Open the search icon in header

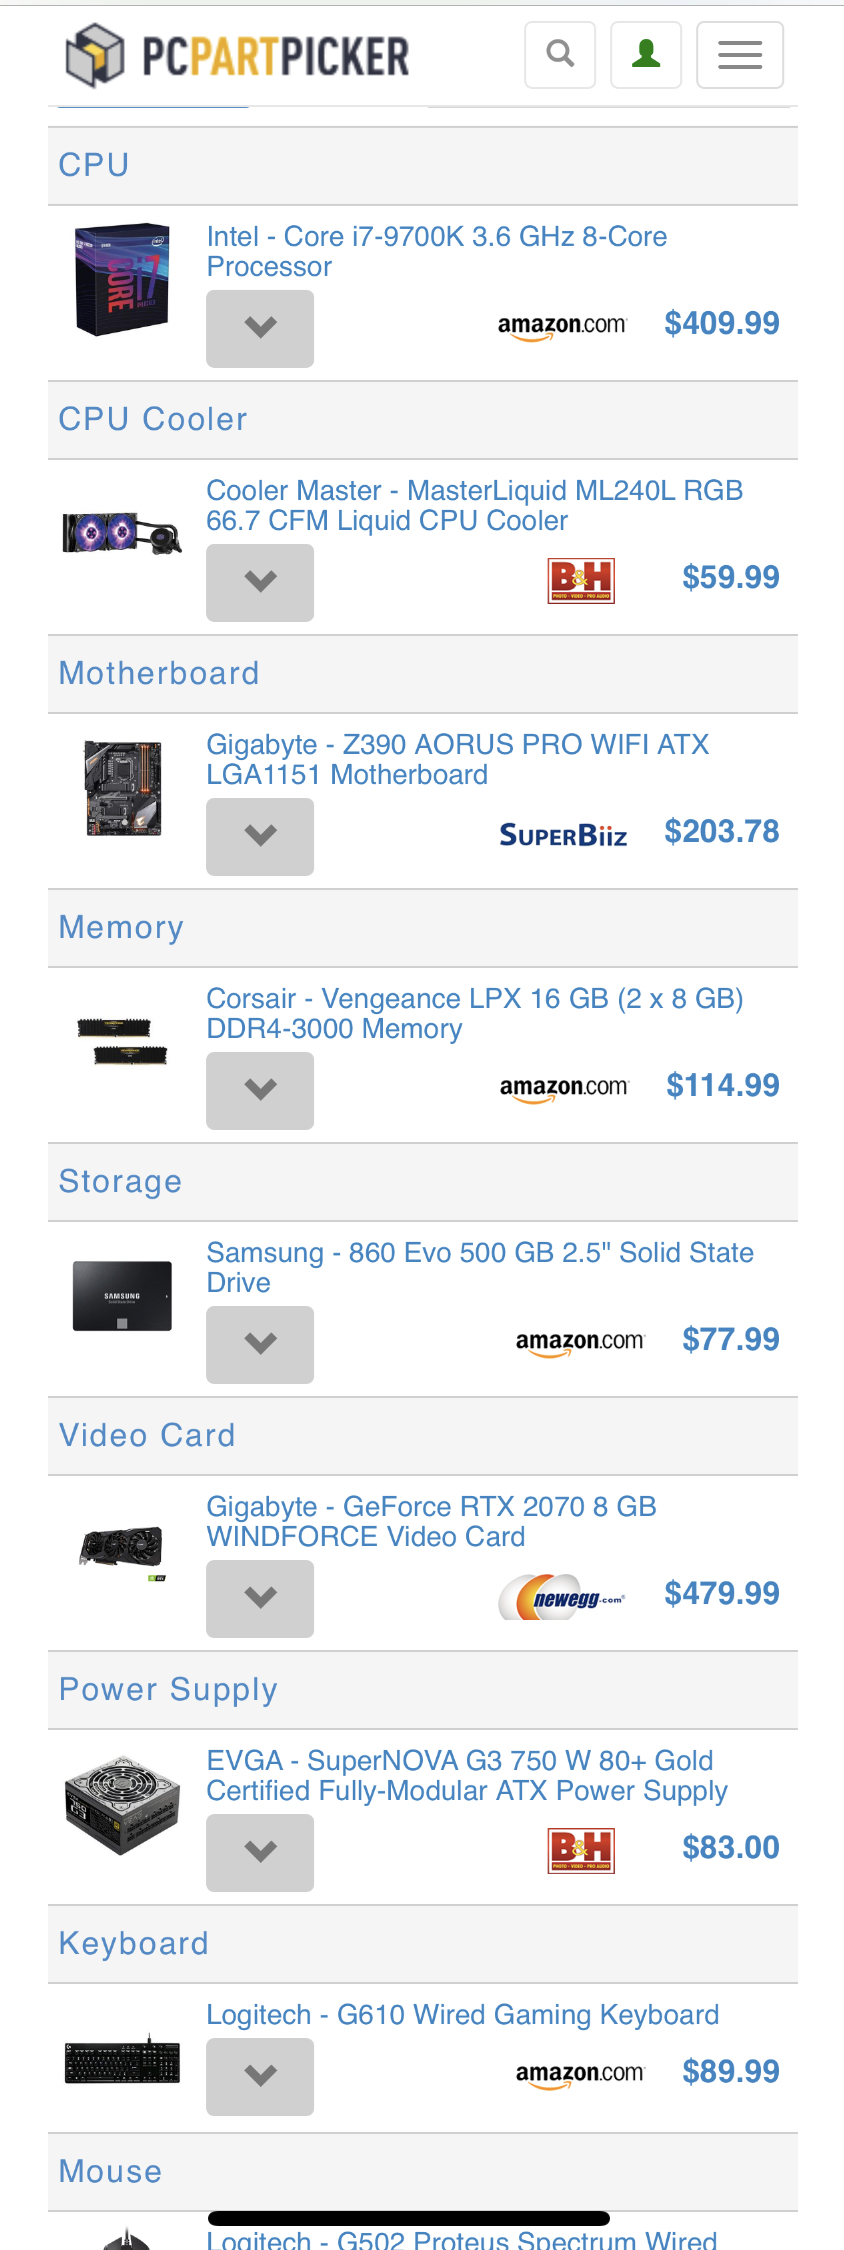click(560, 54)
